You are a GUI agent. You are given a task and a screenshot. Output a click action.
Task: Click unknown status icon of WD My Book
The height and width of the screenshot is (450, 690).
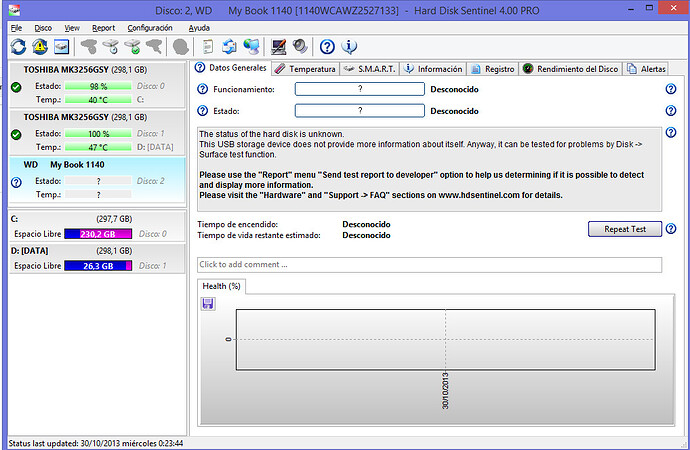16,182
